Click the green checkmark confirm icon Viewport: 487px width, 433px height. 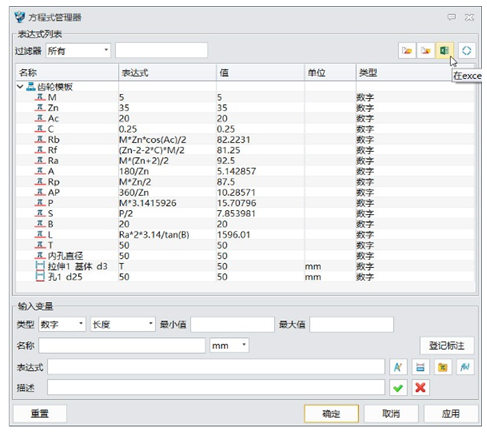(398, 388)
